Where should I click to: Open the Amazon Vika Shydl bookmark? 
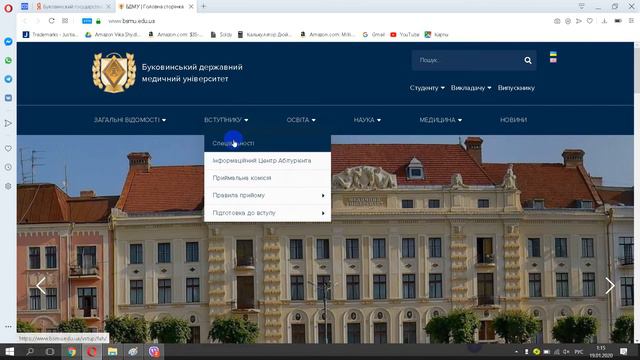click(x=113, y=35)
